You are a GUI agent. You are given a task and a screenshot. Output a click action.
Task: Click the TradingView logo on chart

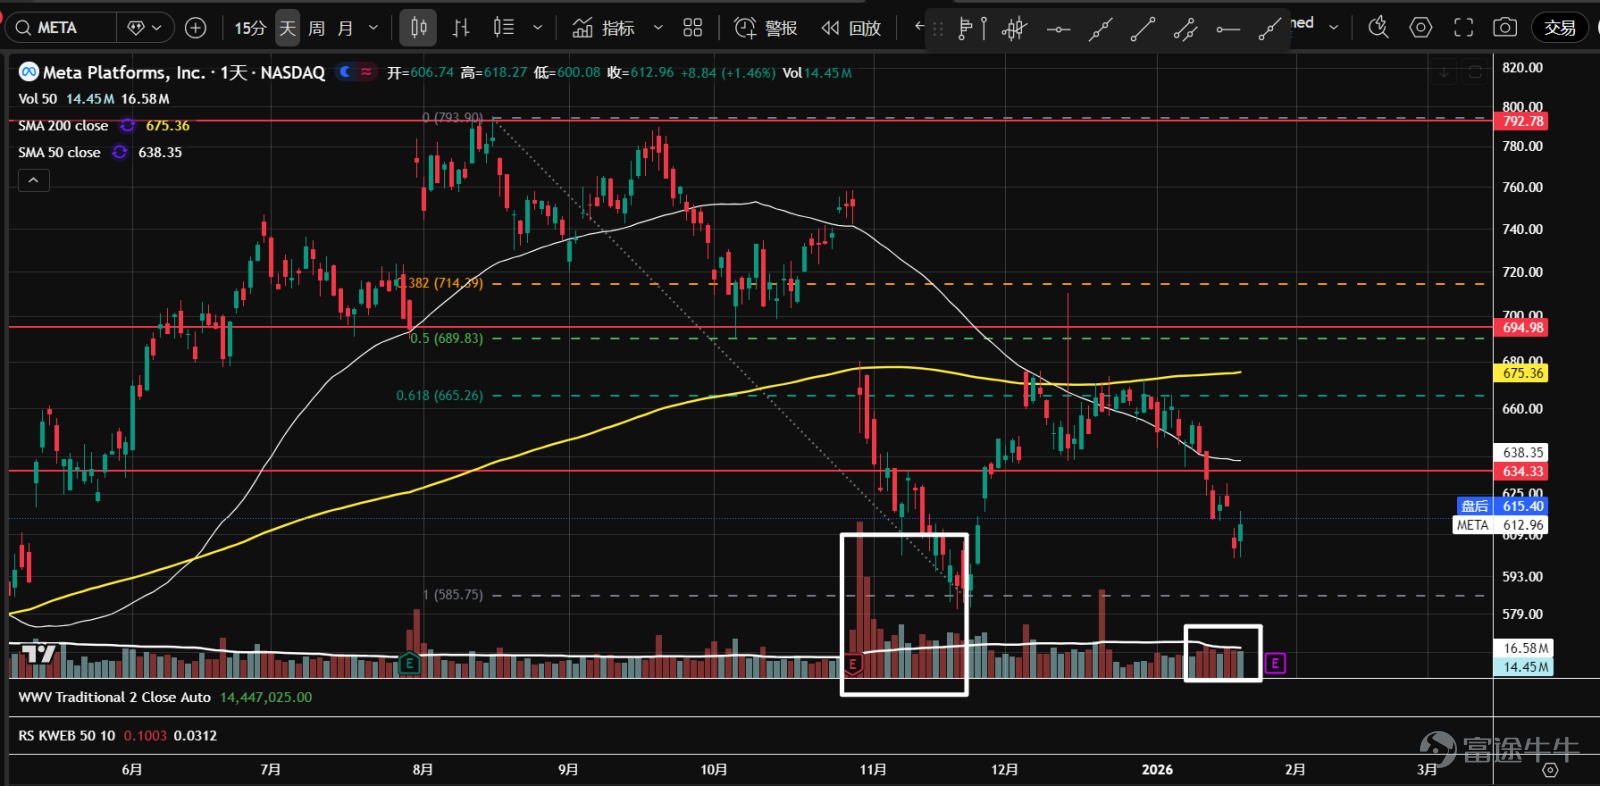pos(39,654)
